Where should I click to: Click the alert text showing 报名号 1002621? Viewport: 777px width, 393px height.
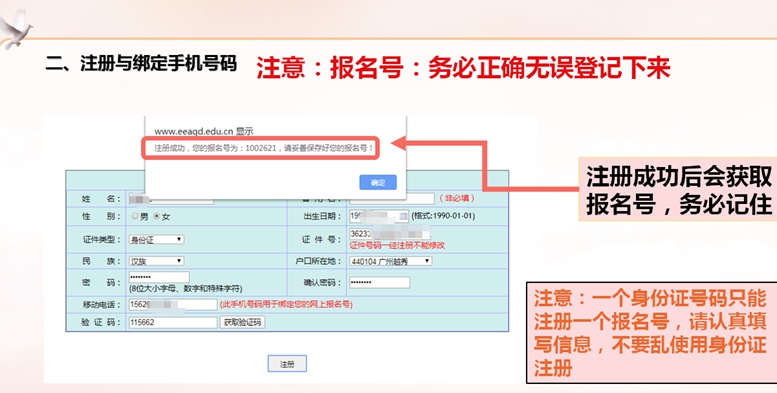click(x=264, y=148)
